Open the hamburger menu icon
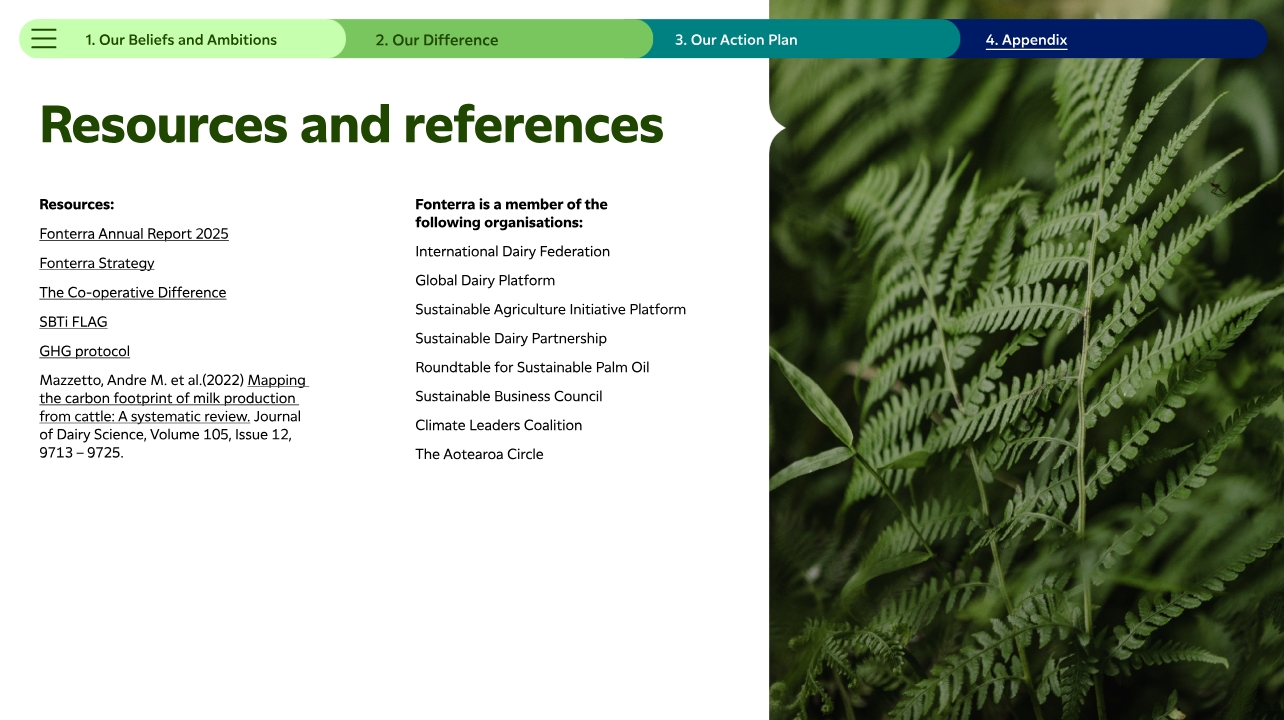The height and width of the screenshot is (720, 1284). (44, 39)
